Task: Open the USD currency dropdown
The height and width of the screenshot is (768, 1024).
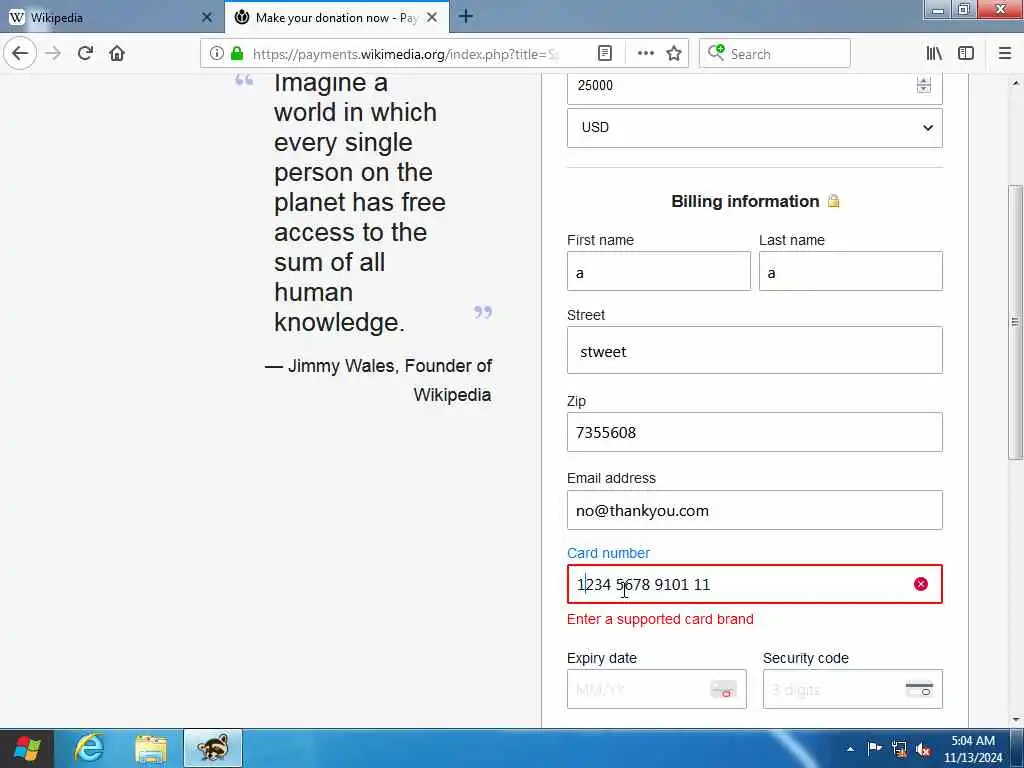Action: [754, 127]
